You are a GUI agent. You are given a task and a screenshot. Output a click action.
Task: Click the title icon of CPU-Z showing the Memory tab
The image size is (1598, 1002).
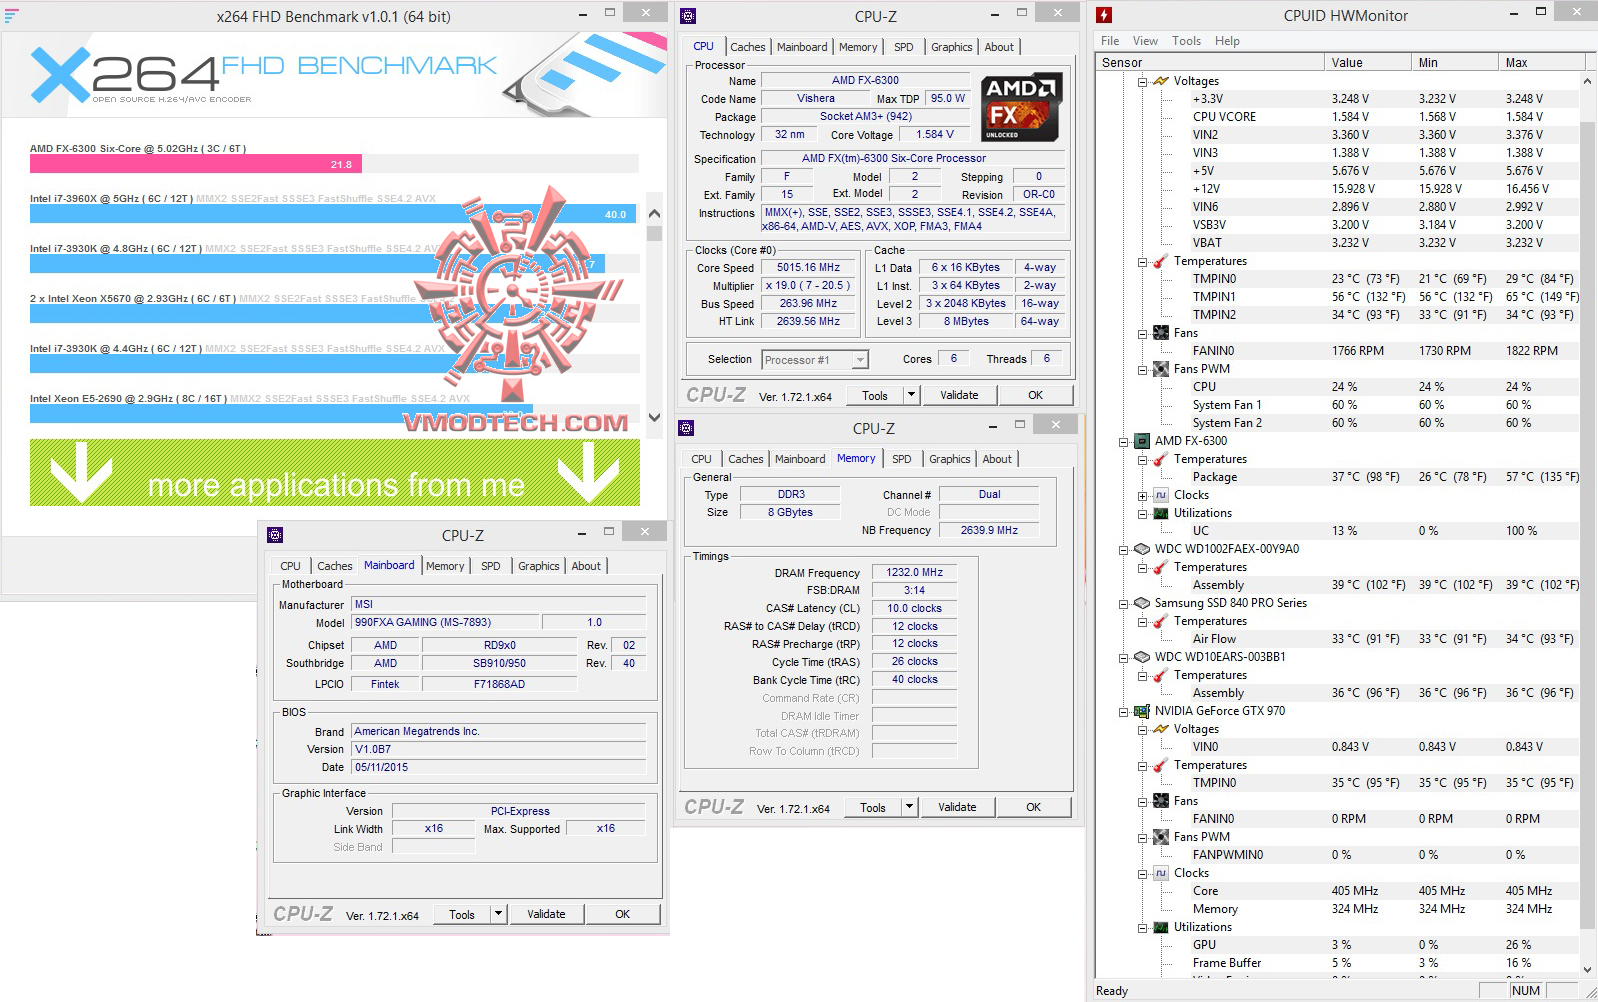click(686, 428)
